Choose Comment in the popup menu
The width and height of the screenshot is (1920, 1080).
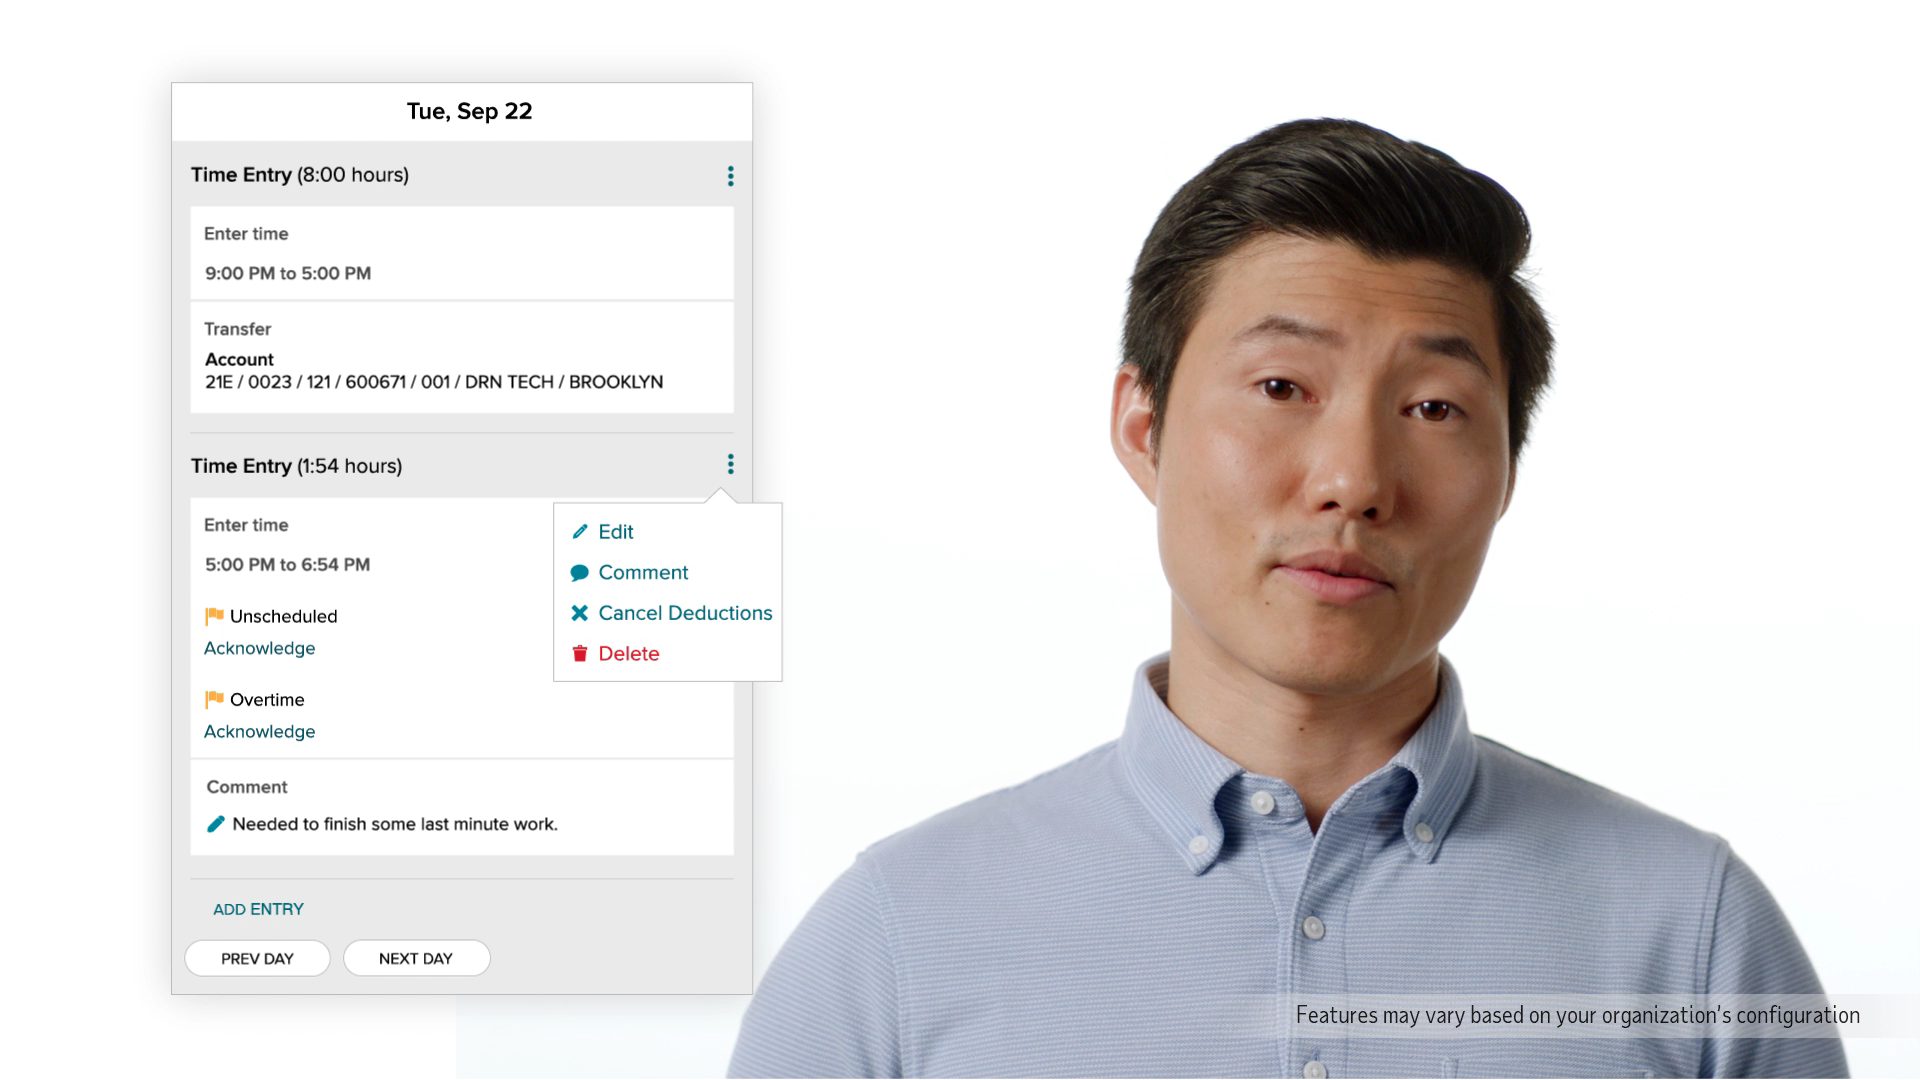pyautogui.click(x=642, y=573)
